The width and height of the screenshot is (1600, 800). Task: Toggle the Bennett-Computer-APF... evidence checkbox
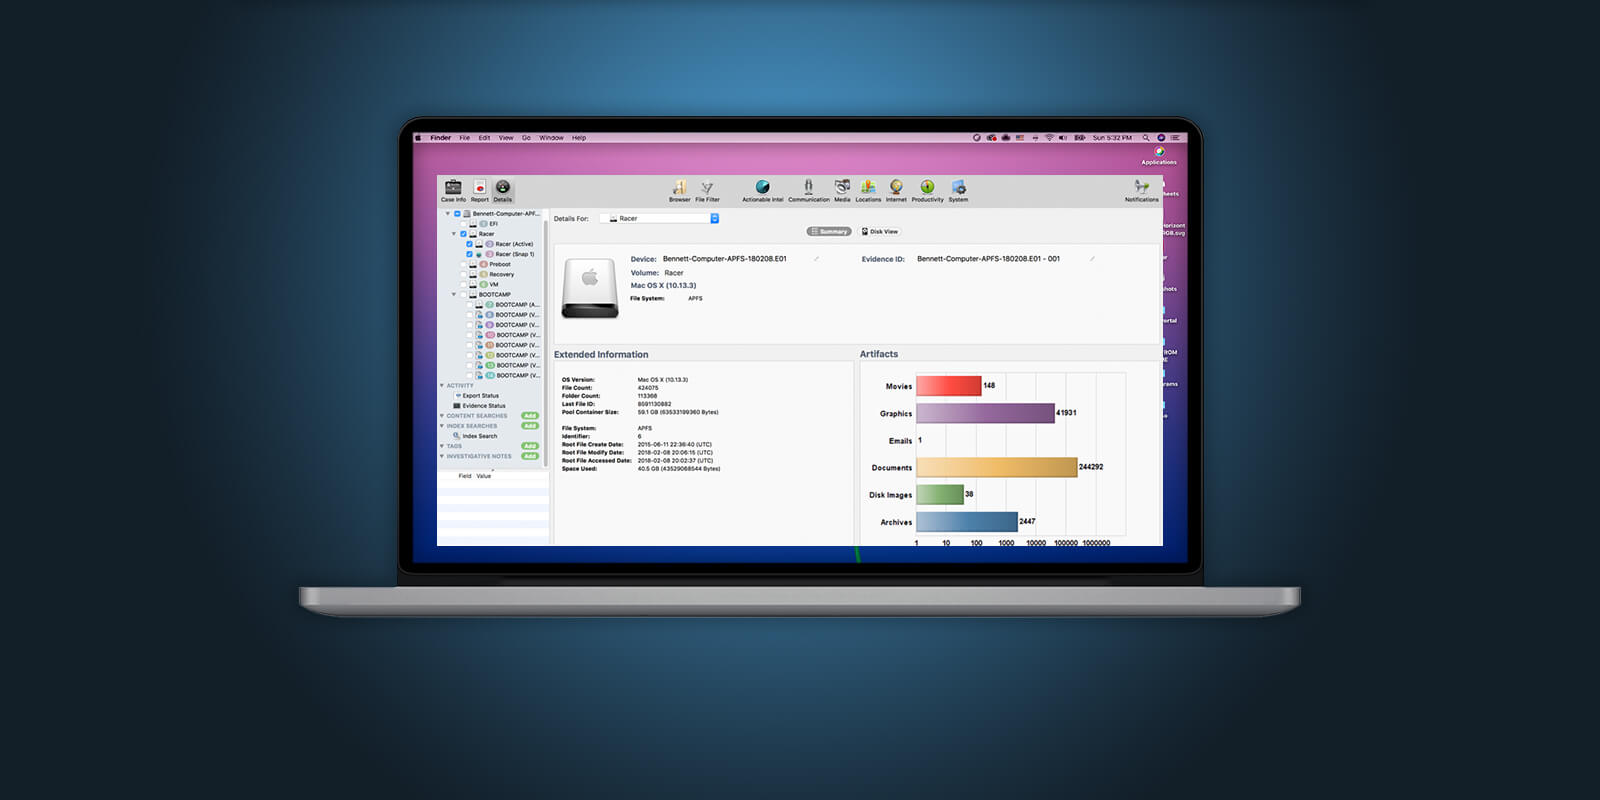[457, 214]
